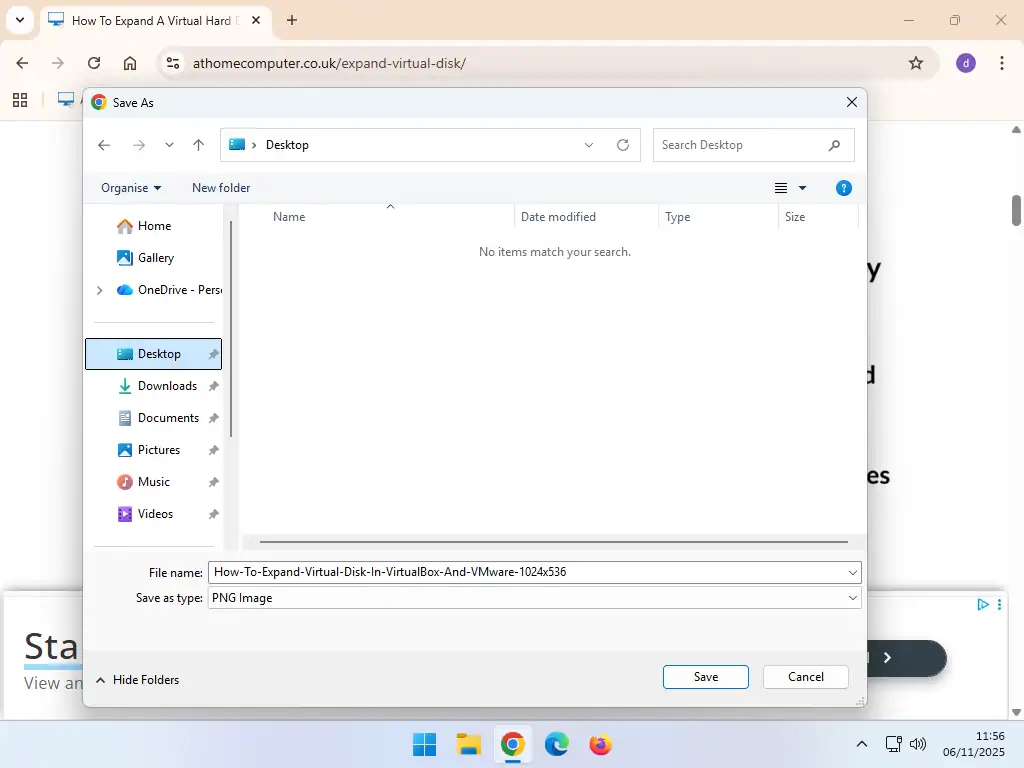Refresh the Desktop folder view
1024x768 pixels.
[x=622, y=144]
